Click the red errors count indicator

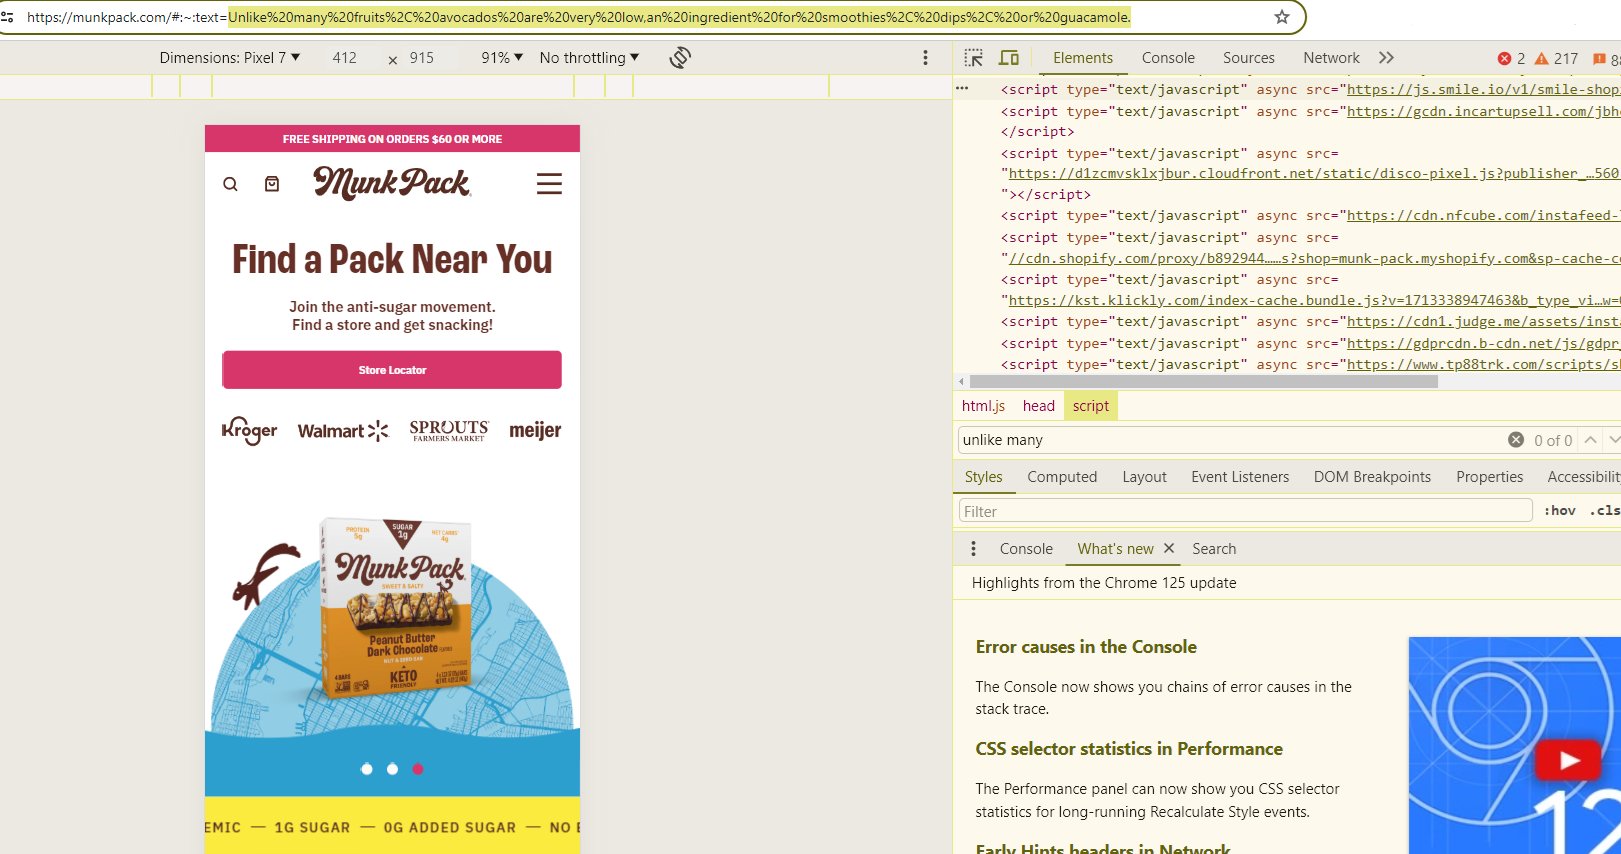point(1511,59)
